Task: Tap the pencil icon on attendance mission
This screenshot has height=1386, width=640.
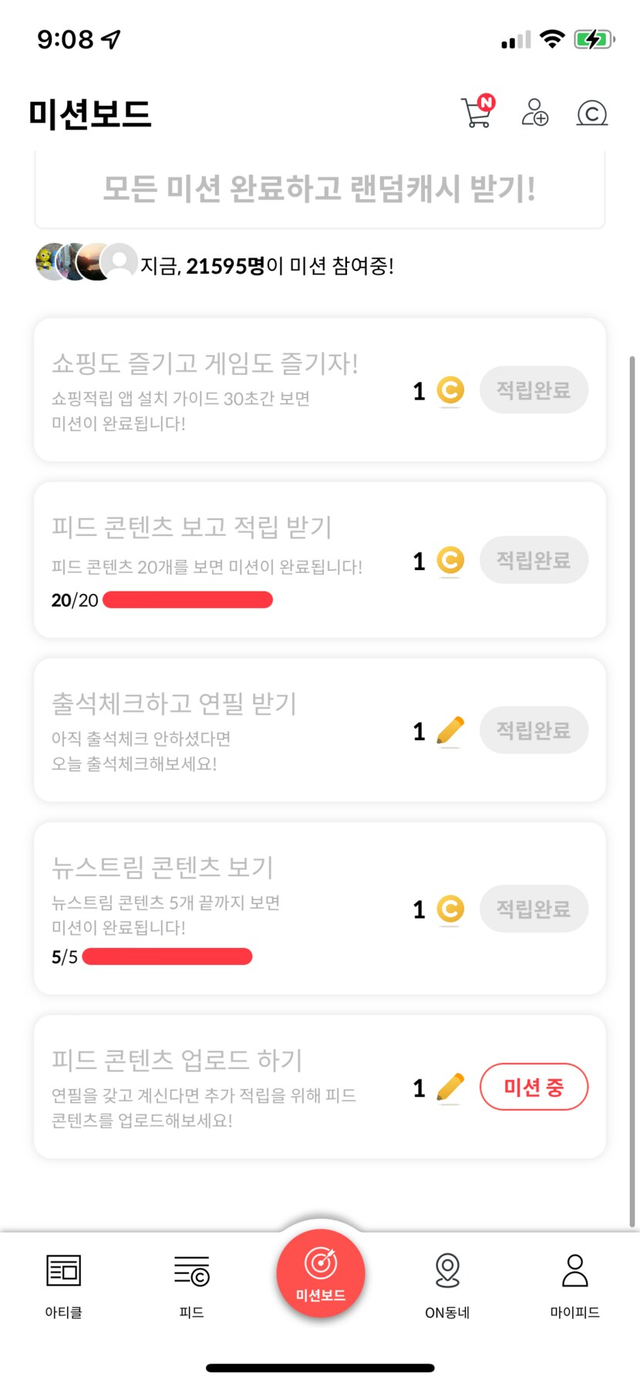Action: pyautogui.click(x=451, y=732)
